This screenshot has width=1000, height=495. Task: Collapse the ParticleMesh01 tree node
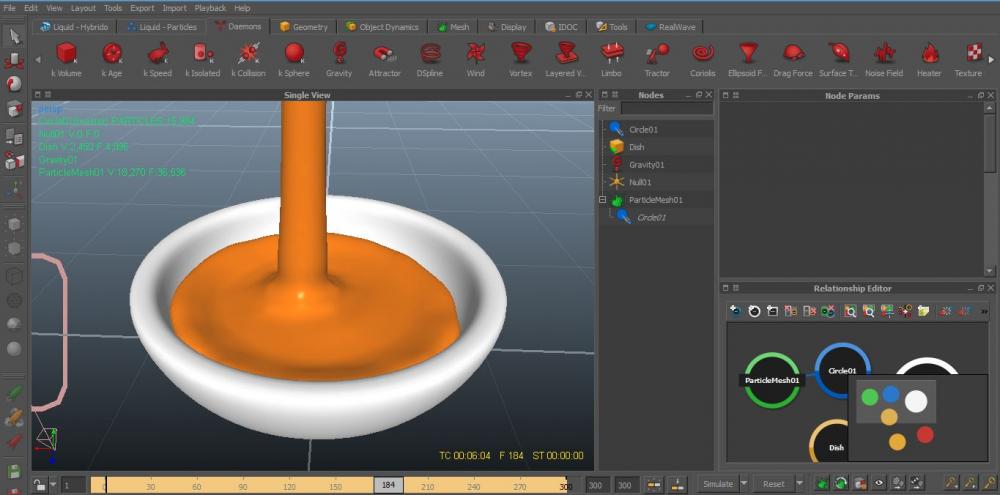tap(603, 200)
